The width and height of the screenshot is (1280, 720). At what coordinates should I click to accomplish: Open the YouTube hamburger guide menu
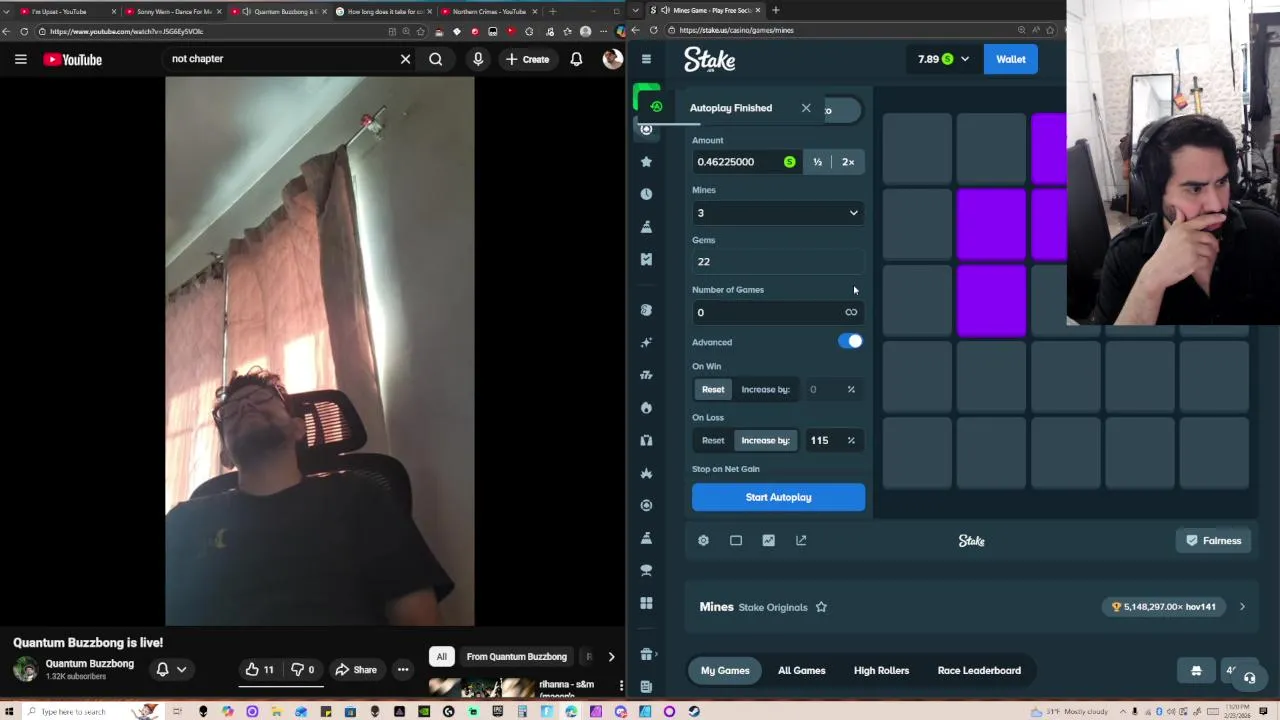pos(20,59)
